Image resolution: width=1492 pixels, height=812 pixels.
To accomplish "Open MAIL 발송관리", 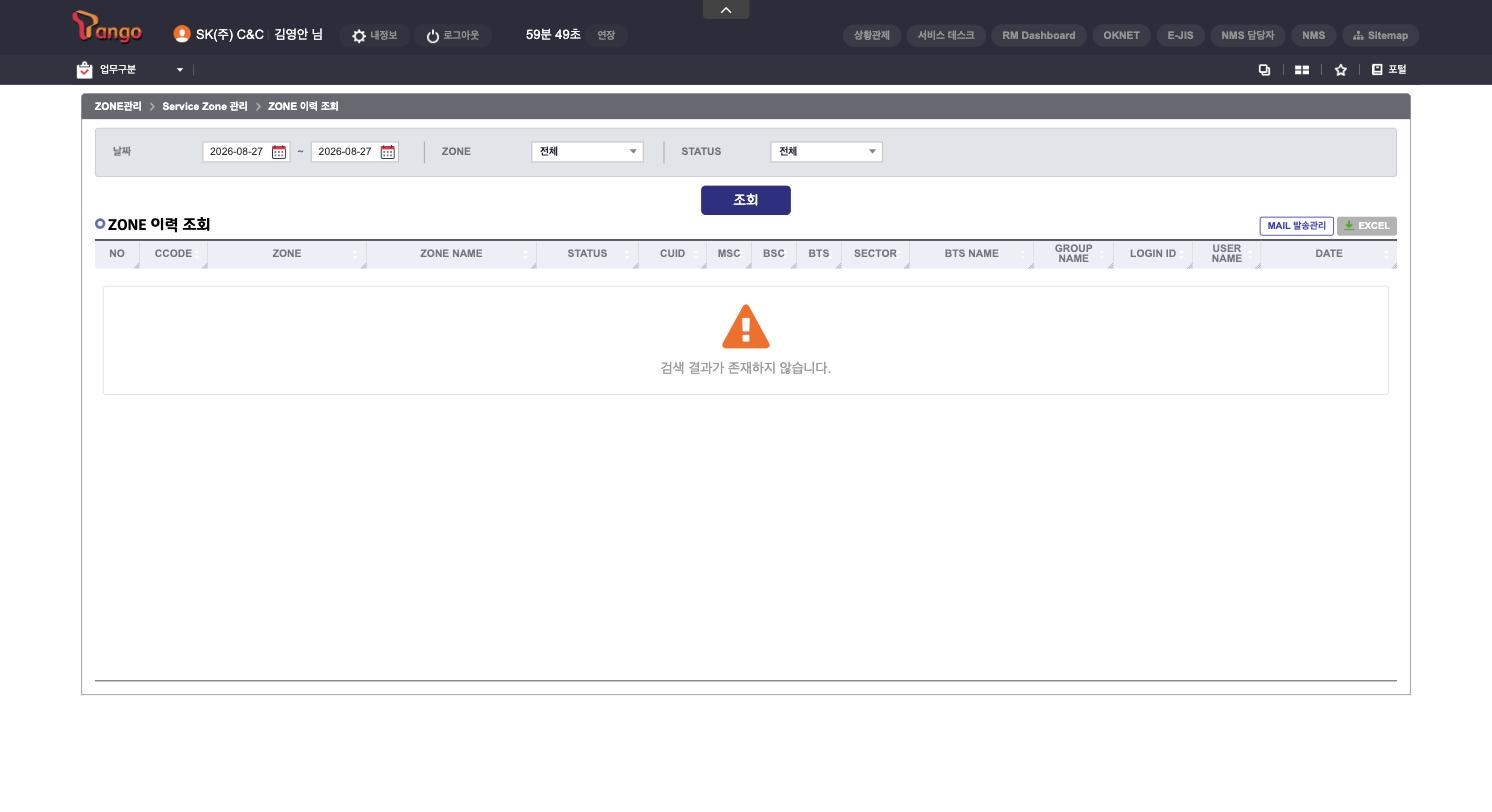I will click(x=1296, y=226).
